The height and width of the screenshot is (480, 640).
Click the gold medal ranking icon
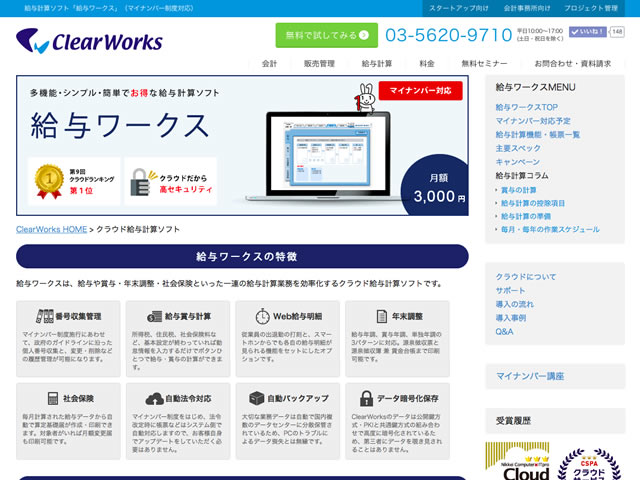pyautogui.click(x=49, y=181)
